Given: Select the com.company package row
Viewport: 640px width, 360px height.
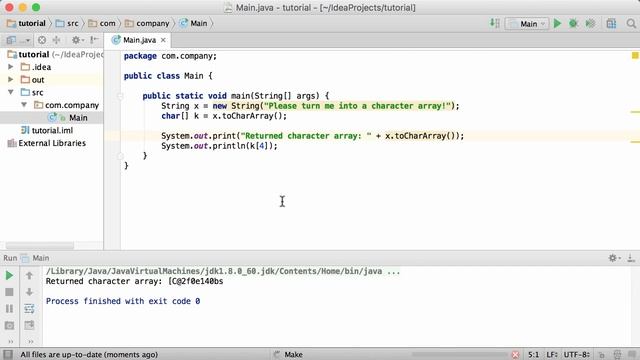Looking at the screenshot, I should coord(51,105).
